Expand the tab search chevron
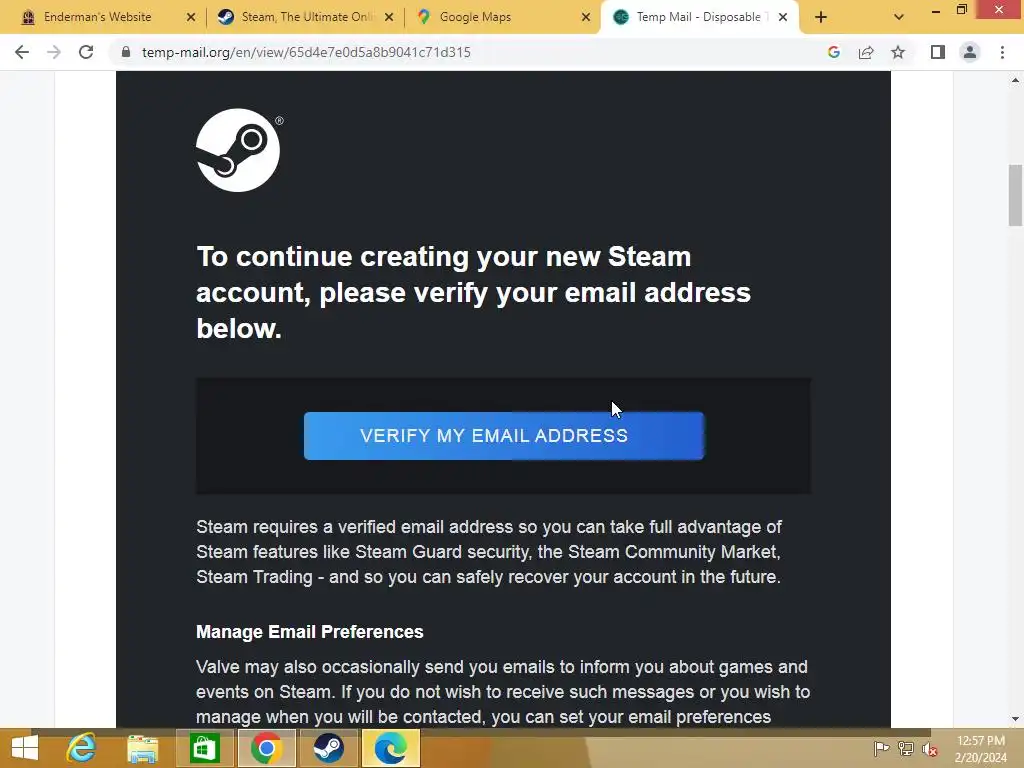Viewport: 1024px width, 768px height. 899,17
